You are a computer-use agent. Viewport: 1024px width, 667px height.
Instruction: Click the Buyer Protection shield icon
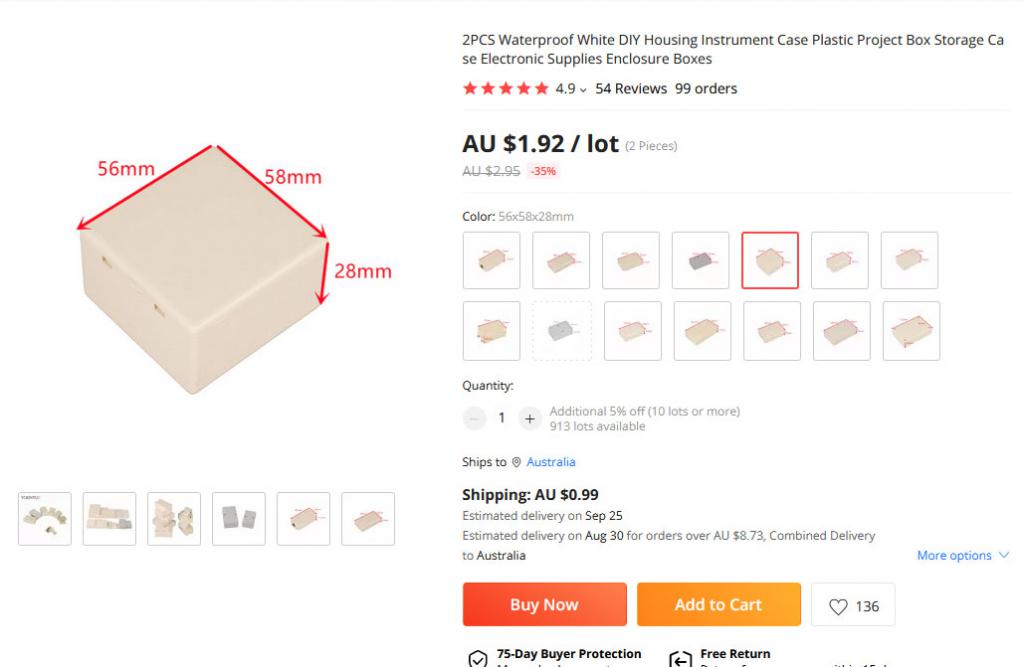click(477, 659)
